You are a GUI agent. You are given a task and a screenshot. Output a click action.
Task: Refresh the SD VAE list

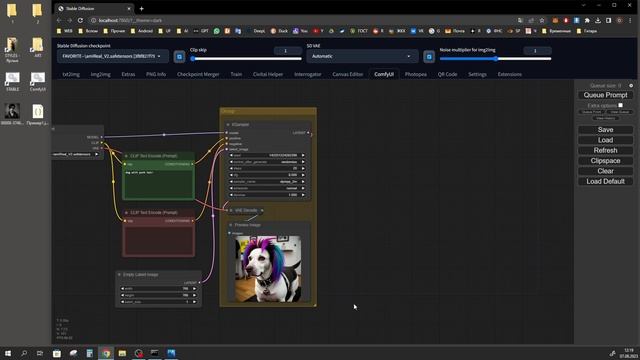click(429, 57)
